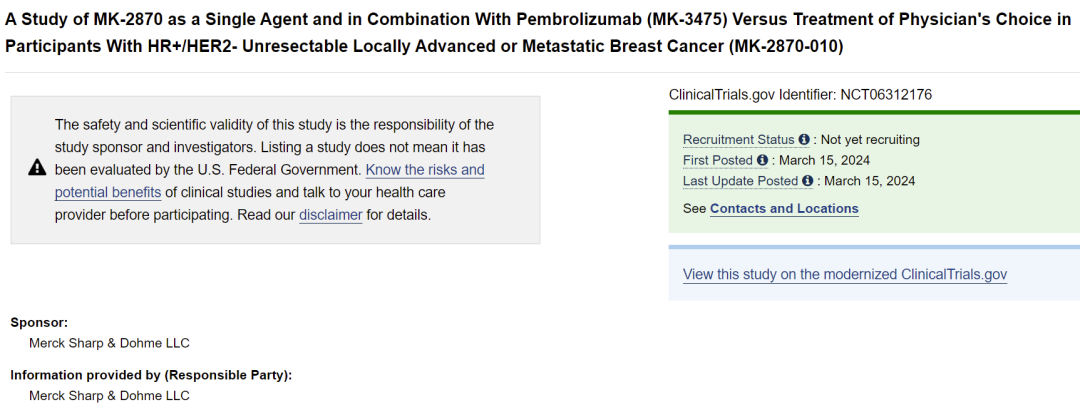This screenshot has width=1080, height=412.
Task: Click the 'Not yet recruiting' status text
Action: pos(870,140)
